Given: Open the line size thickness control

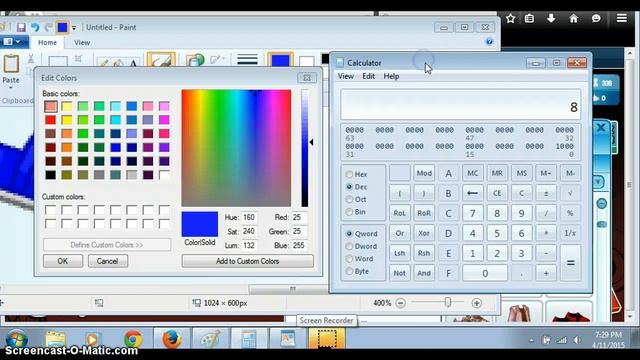Looking at the screenshot, I should pos(247,60).
